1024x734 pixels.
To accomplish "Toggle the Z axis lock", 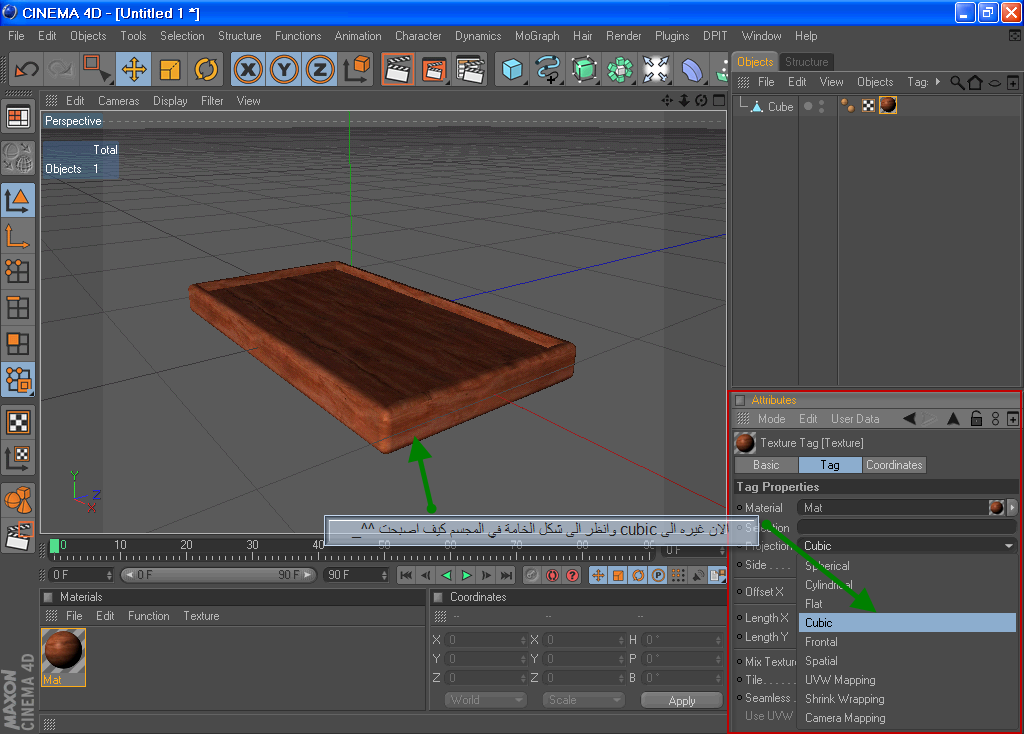I will click(x=320, y=69).
